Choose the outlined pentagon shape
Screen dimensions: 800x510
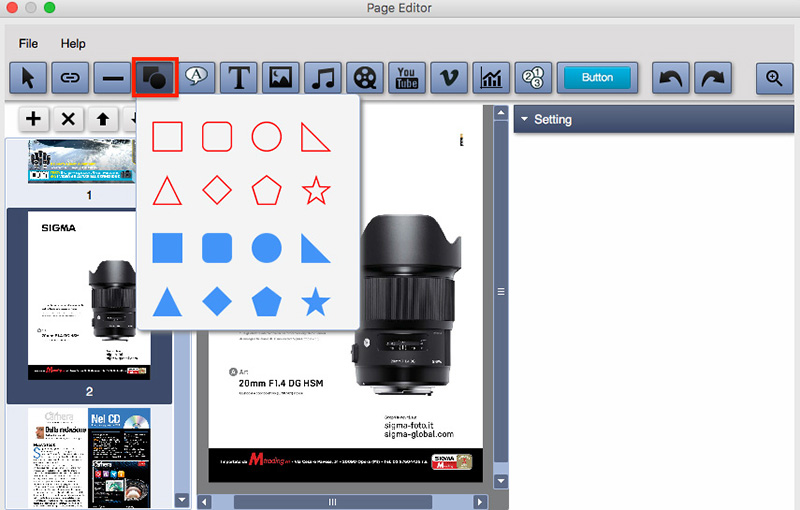tap(266, 190)
